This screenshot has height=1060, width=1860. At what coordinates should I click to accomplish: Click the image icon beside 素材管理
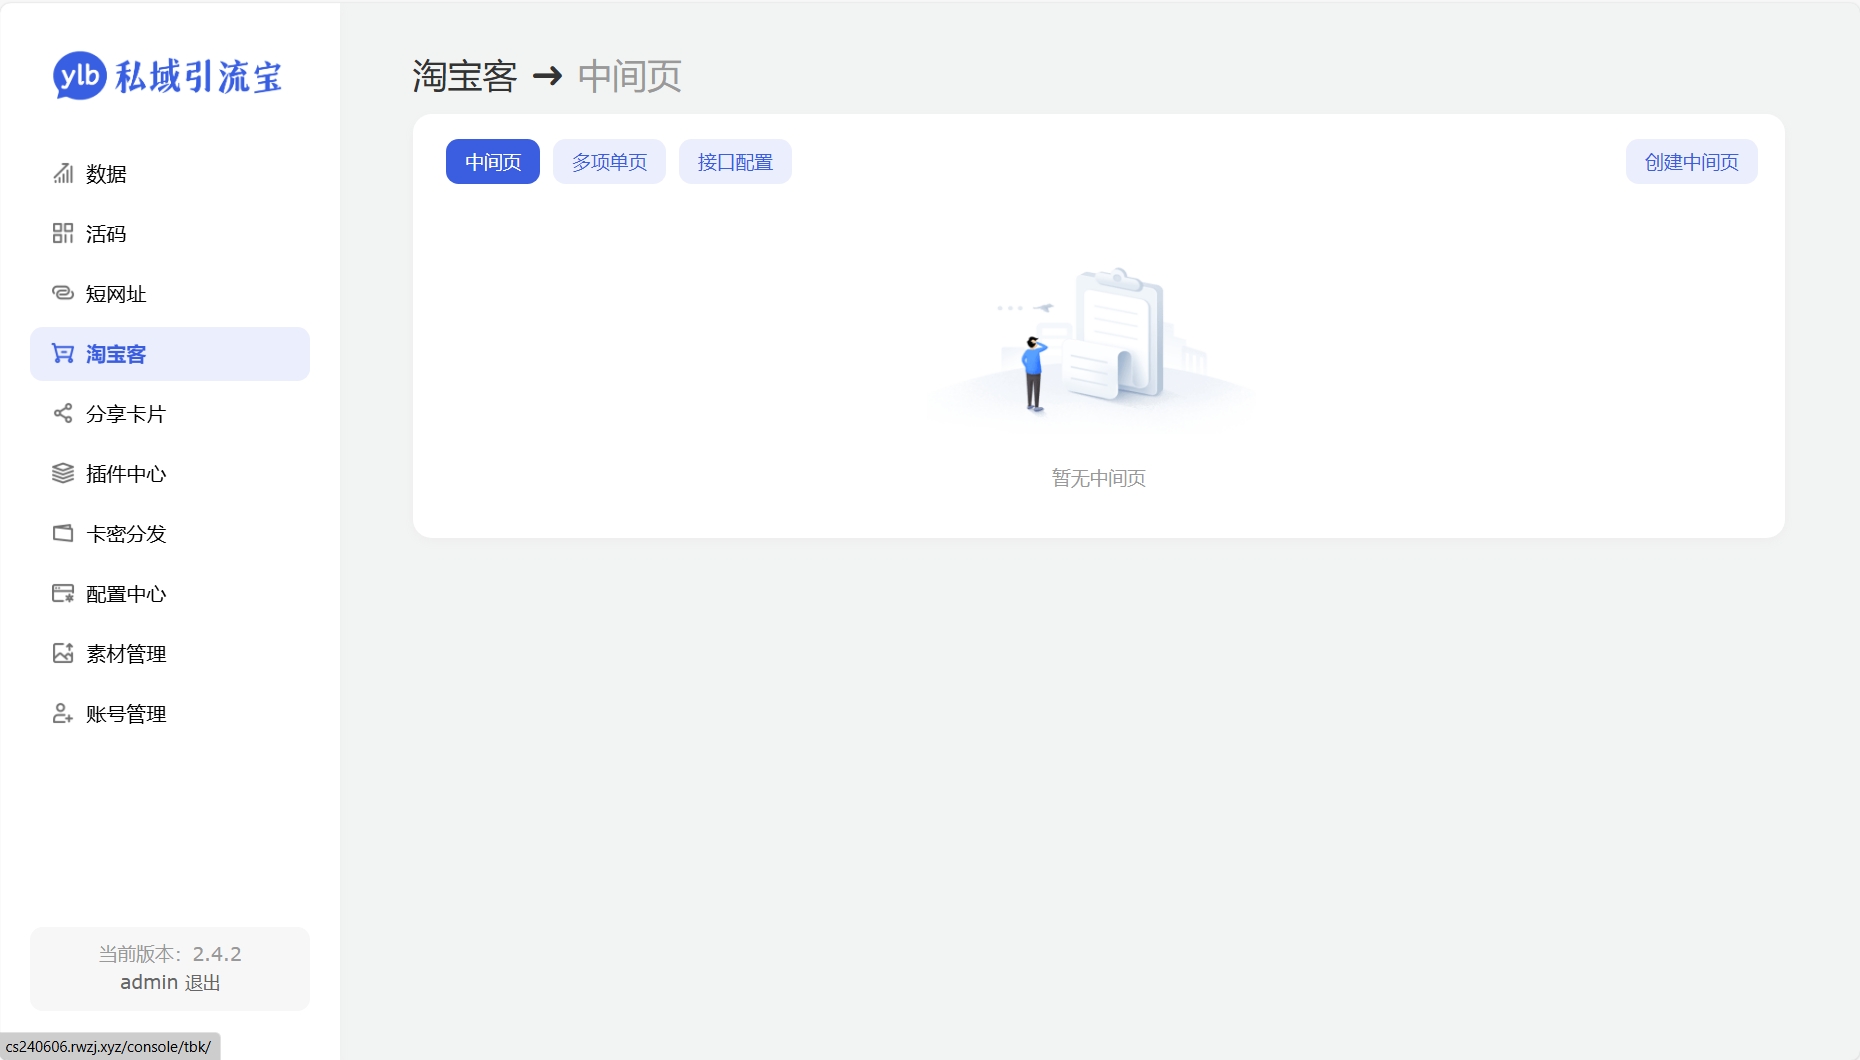pyautogui.click(x=63, y=654)
